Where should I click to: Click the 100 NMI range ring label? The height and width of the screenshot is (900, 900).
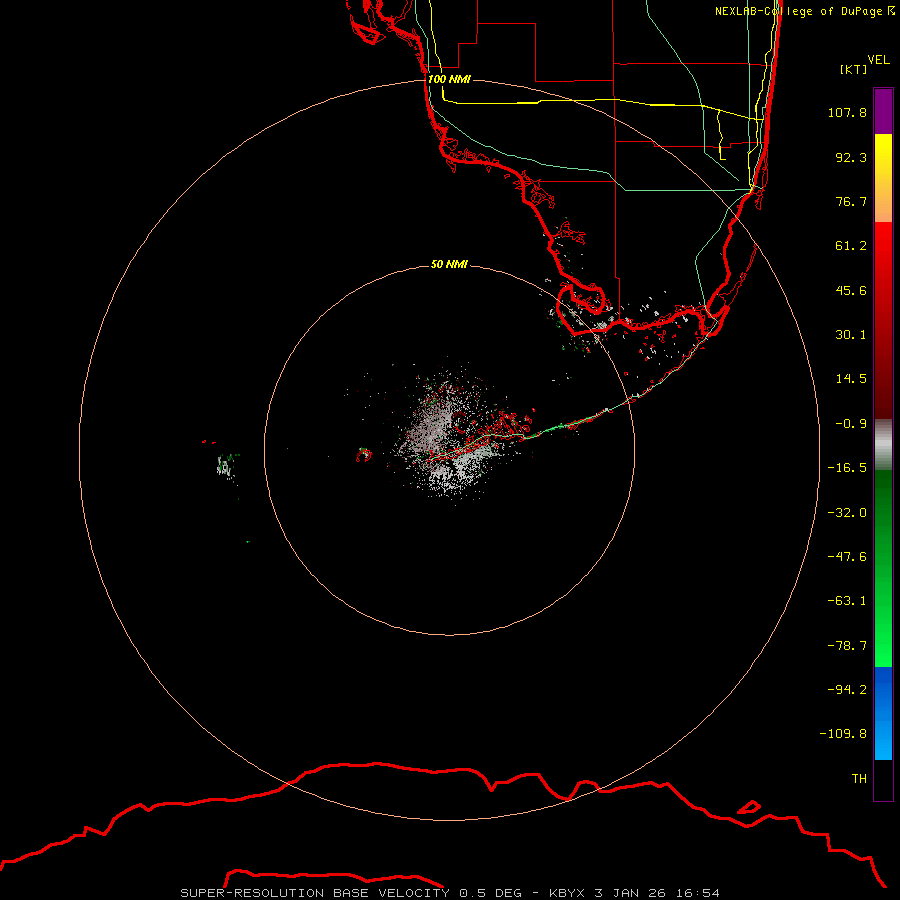449,79
